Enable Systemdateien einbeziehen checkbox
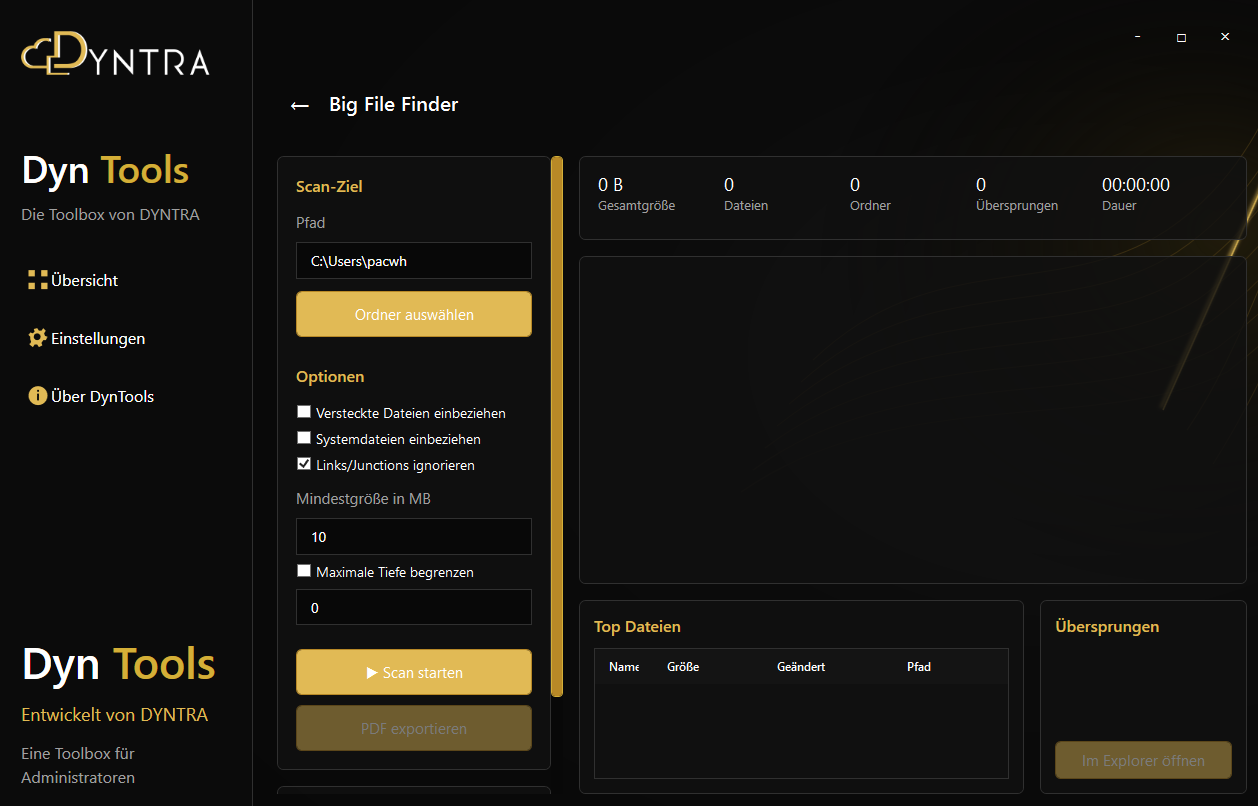 (304, 438)
